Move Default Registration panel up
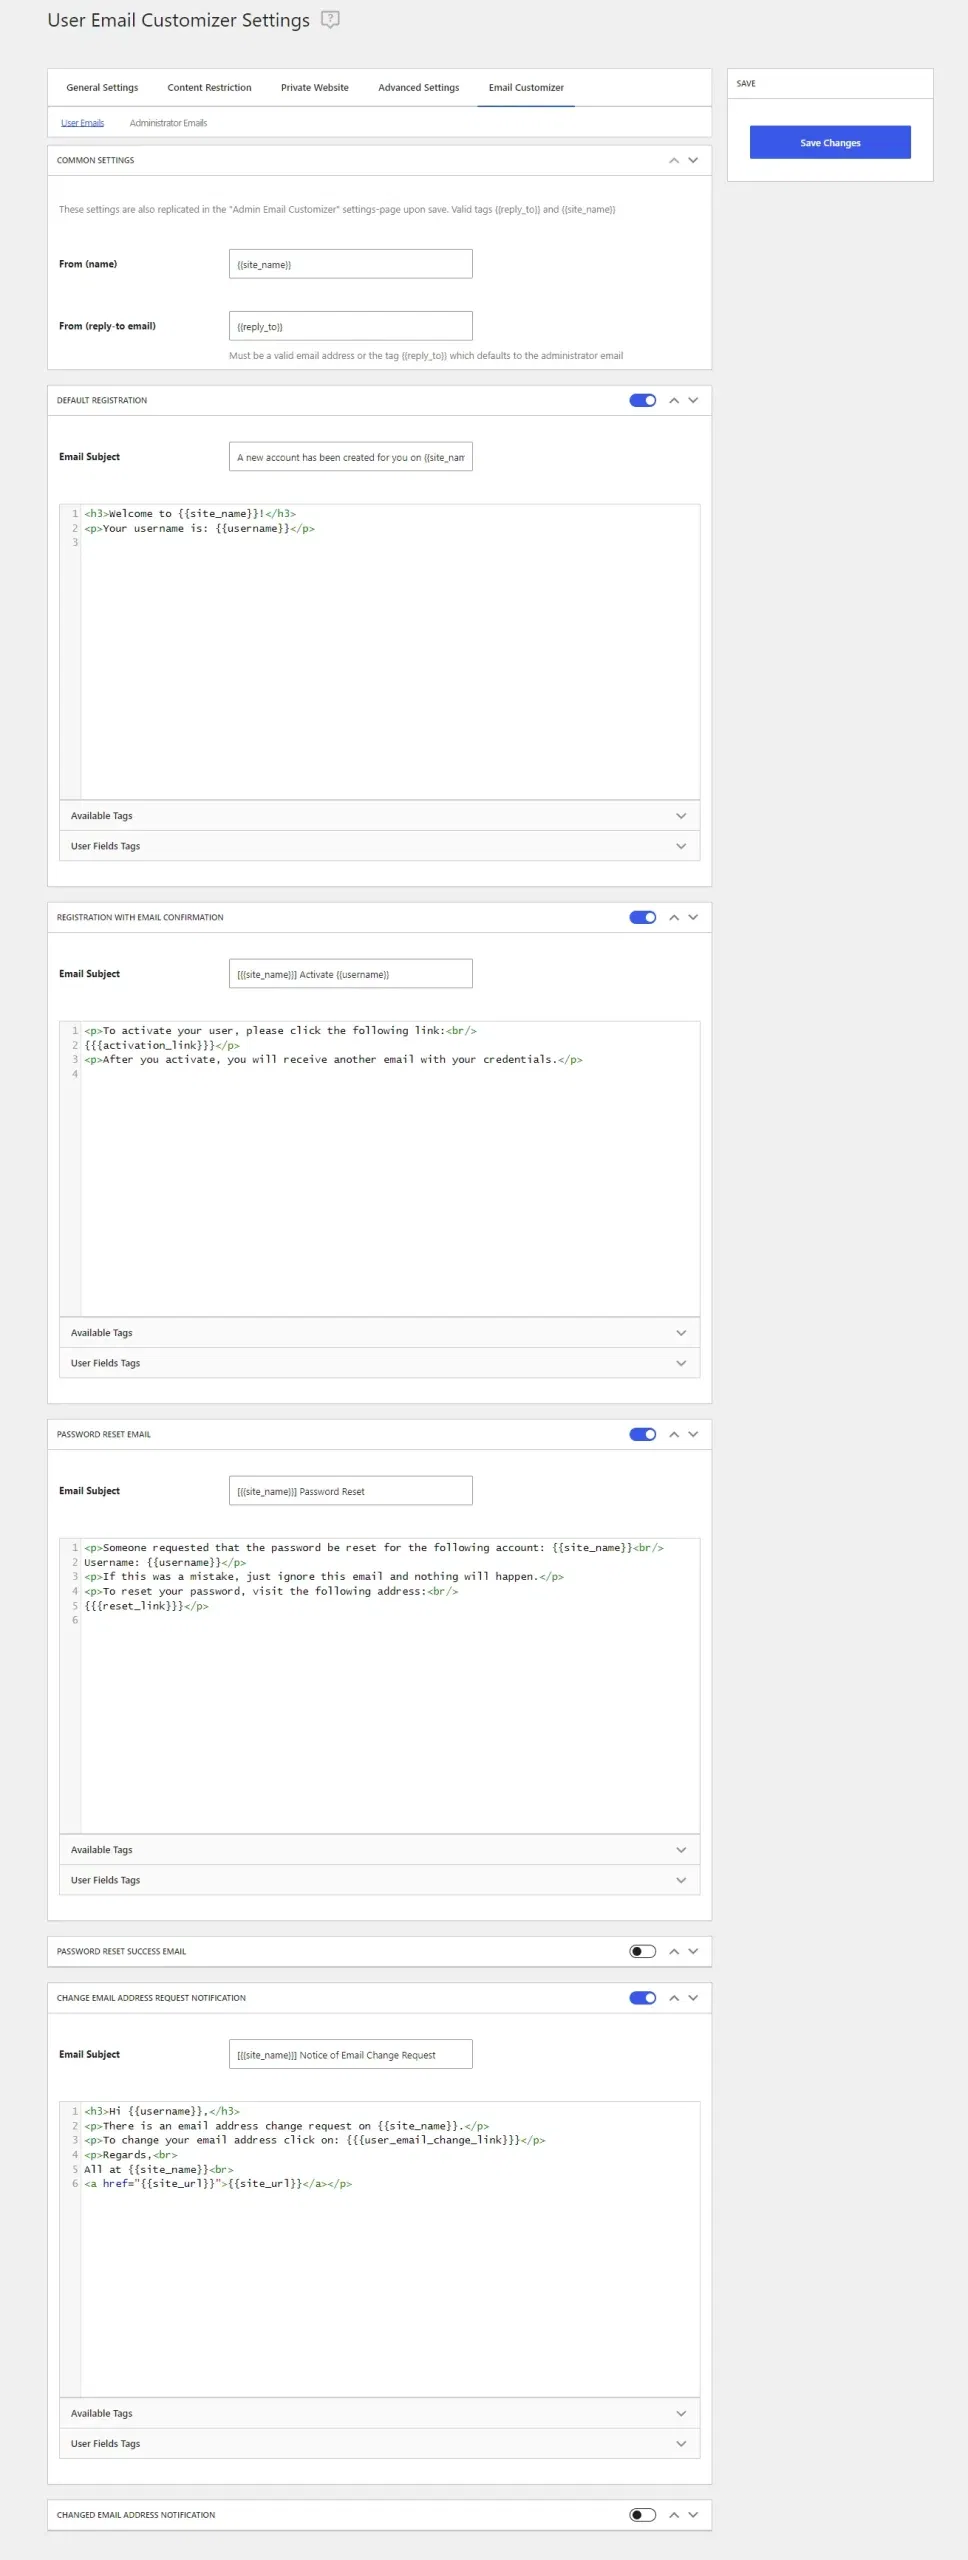Viewport: 968px width, 2560px height. coord(674,401)
